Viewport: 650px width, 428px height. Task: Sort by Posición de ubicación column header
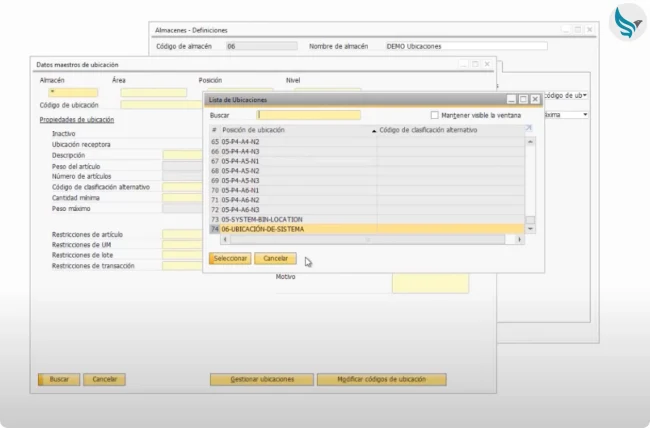[298, 130]
